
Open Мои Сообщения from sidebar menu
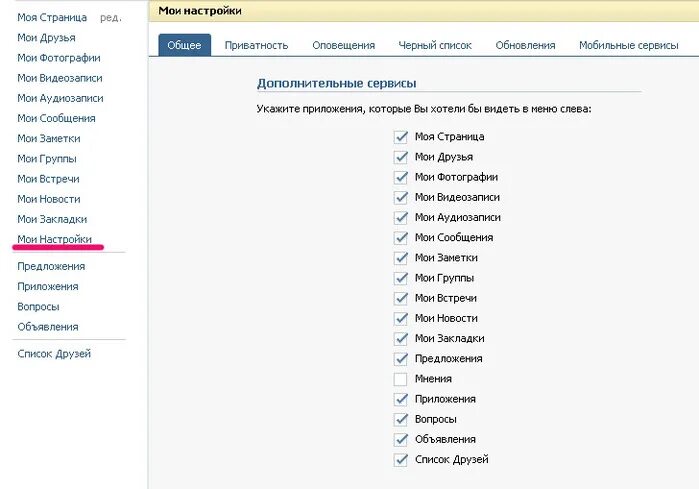tap(56, 119)
